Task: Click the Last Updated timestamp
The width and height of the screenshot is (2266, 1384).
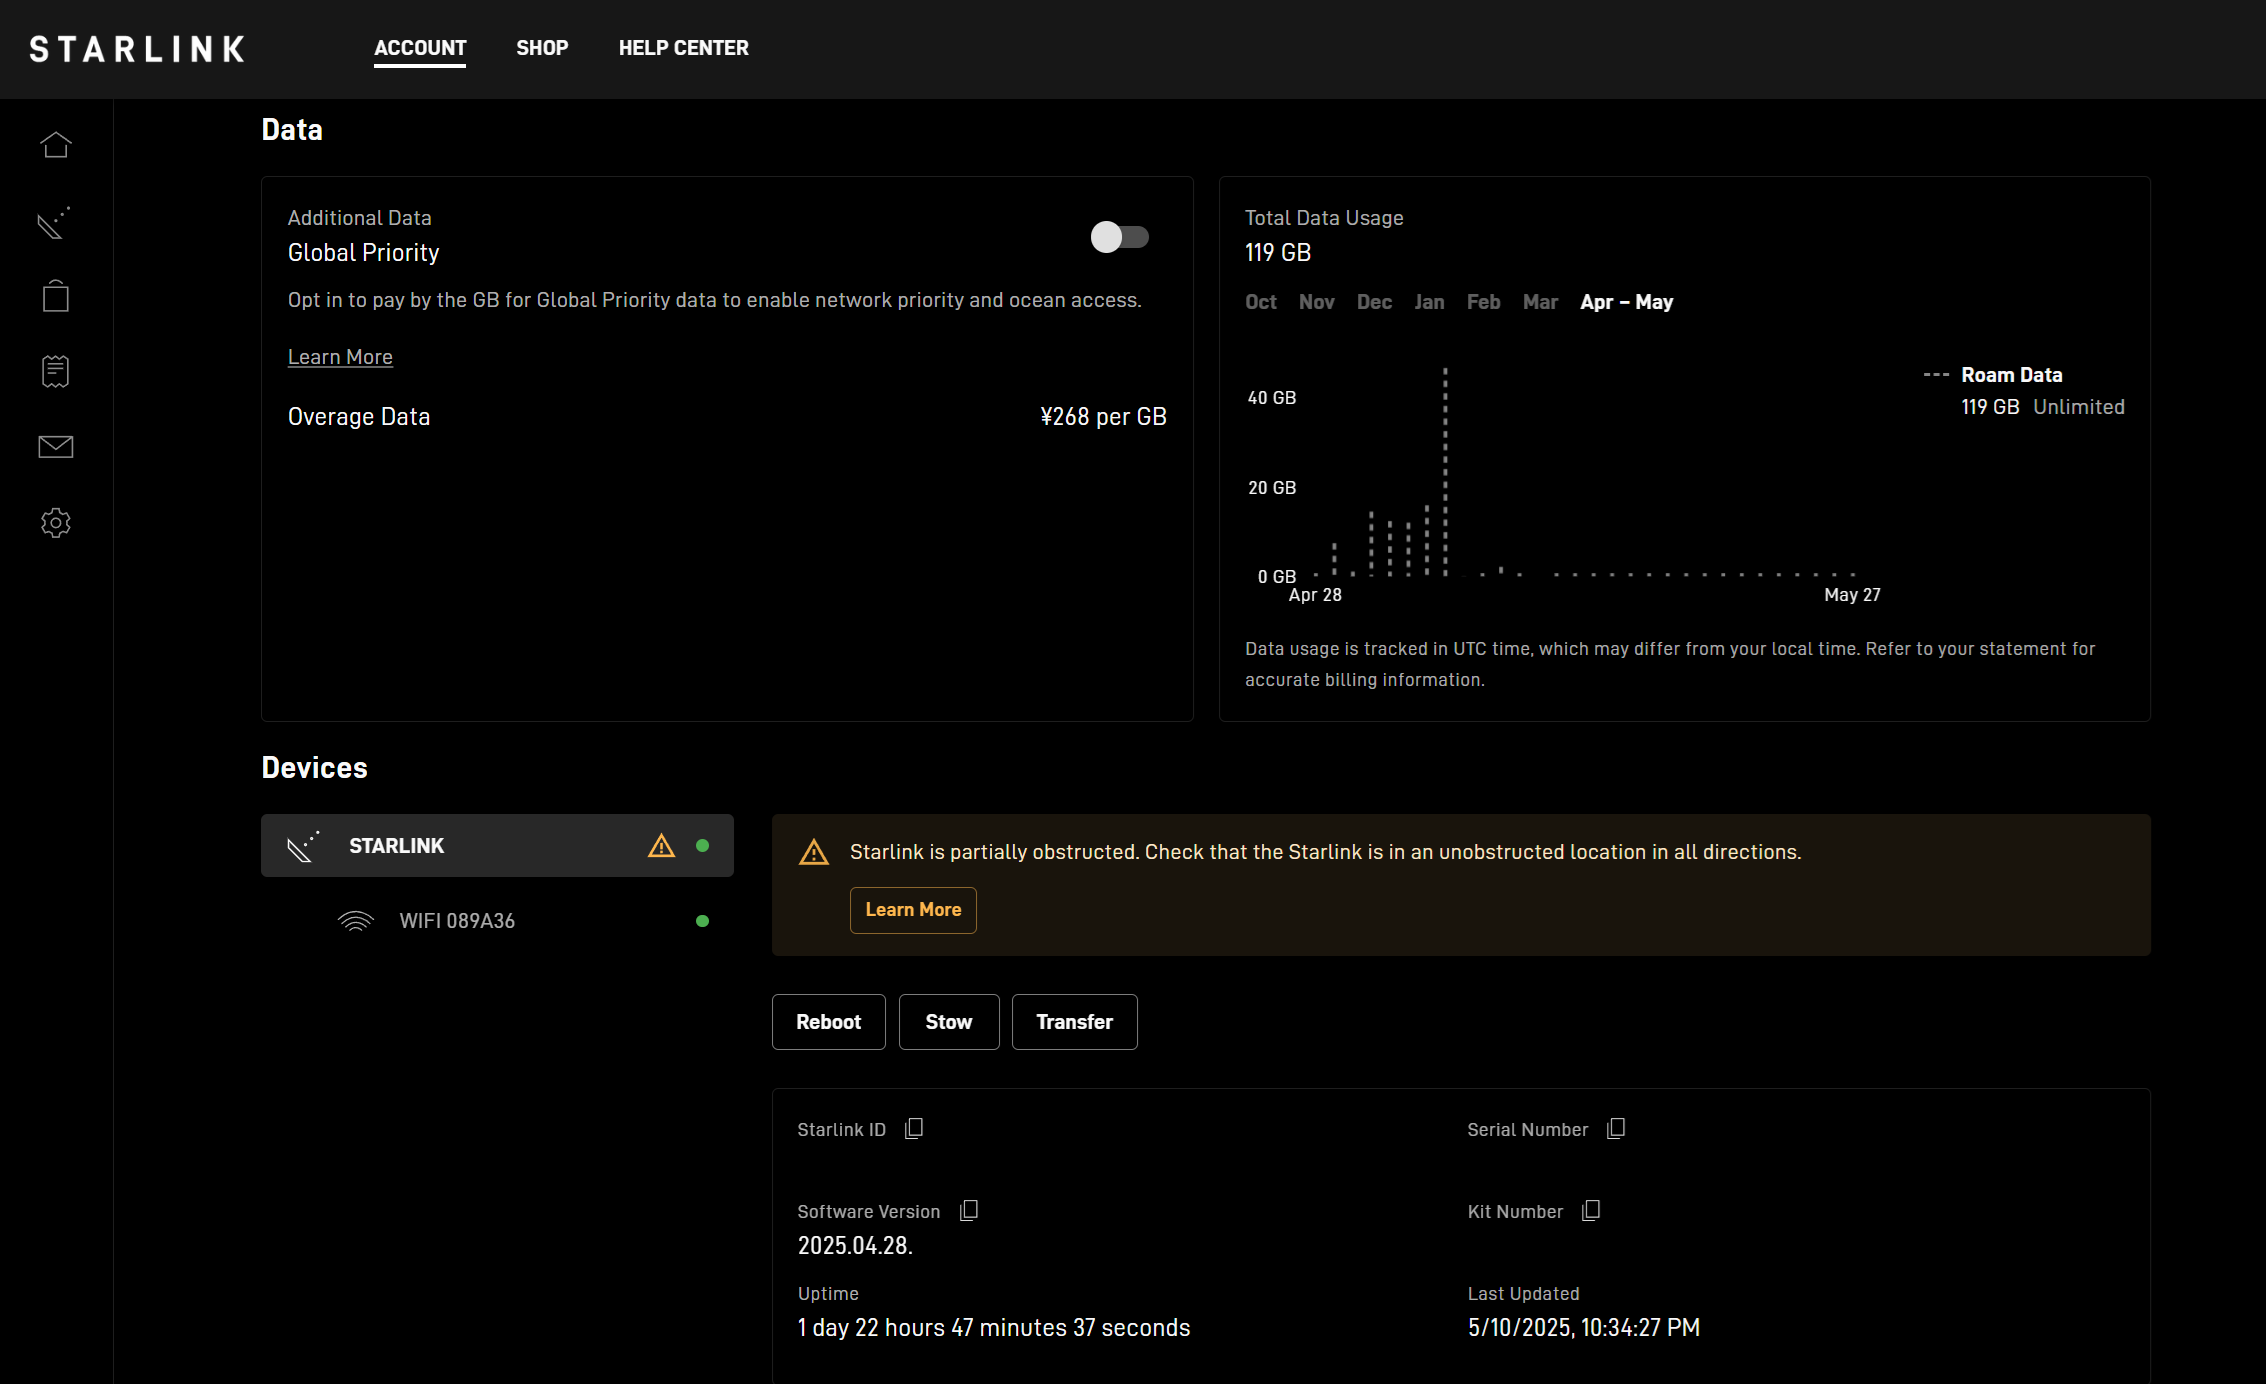Action: click(1584, 1328)
